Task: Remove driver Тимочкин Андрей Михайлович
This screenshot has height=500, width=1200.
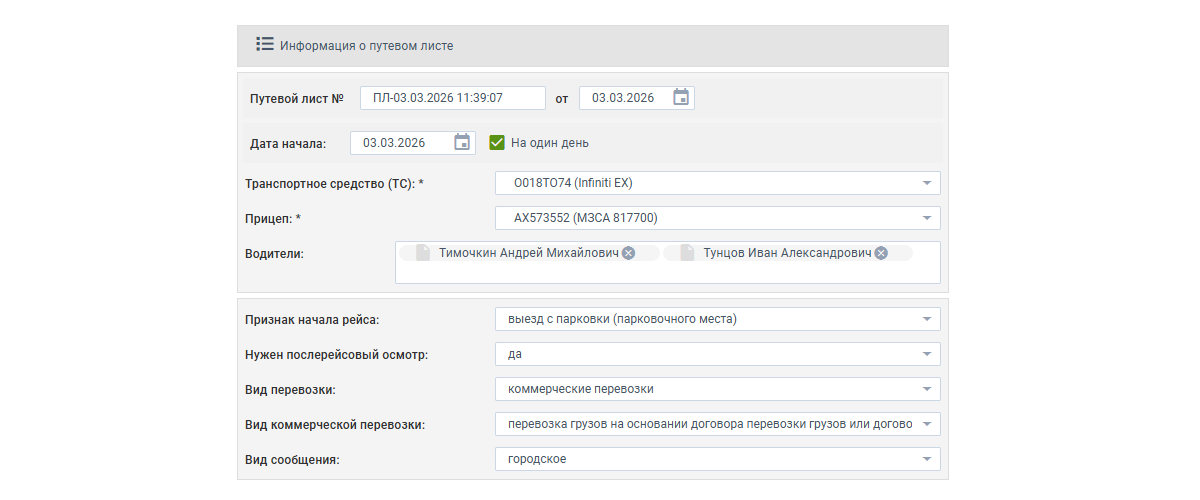Action: click(628, 254)
